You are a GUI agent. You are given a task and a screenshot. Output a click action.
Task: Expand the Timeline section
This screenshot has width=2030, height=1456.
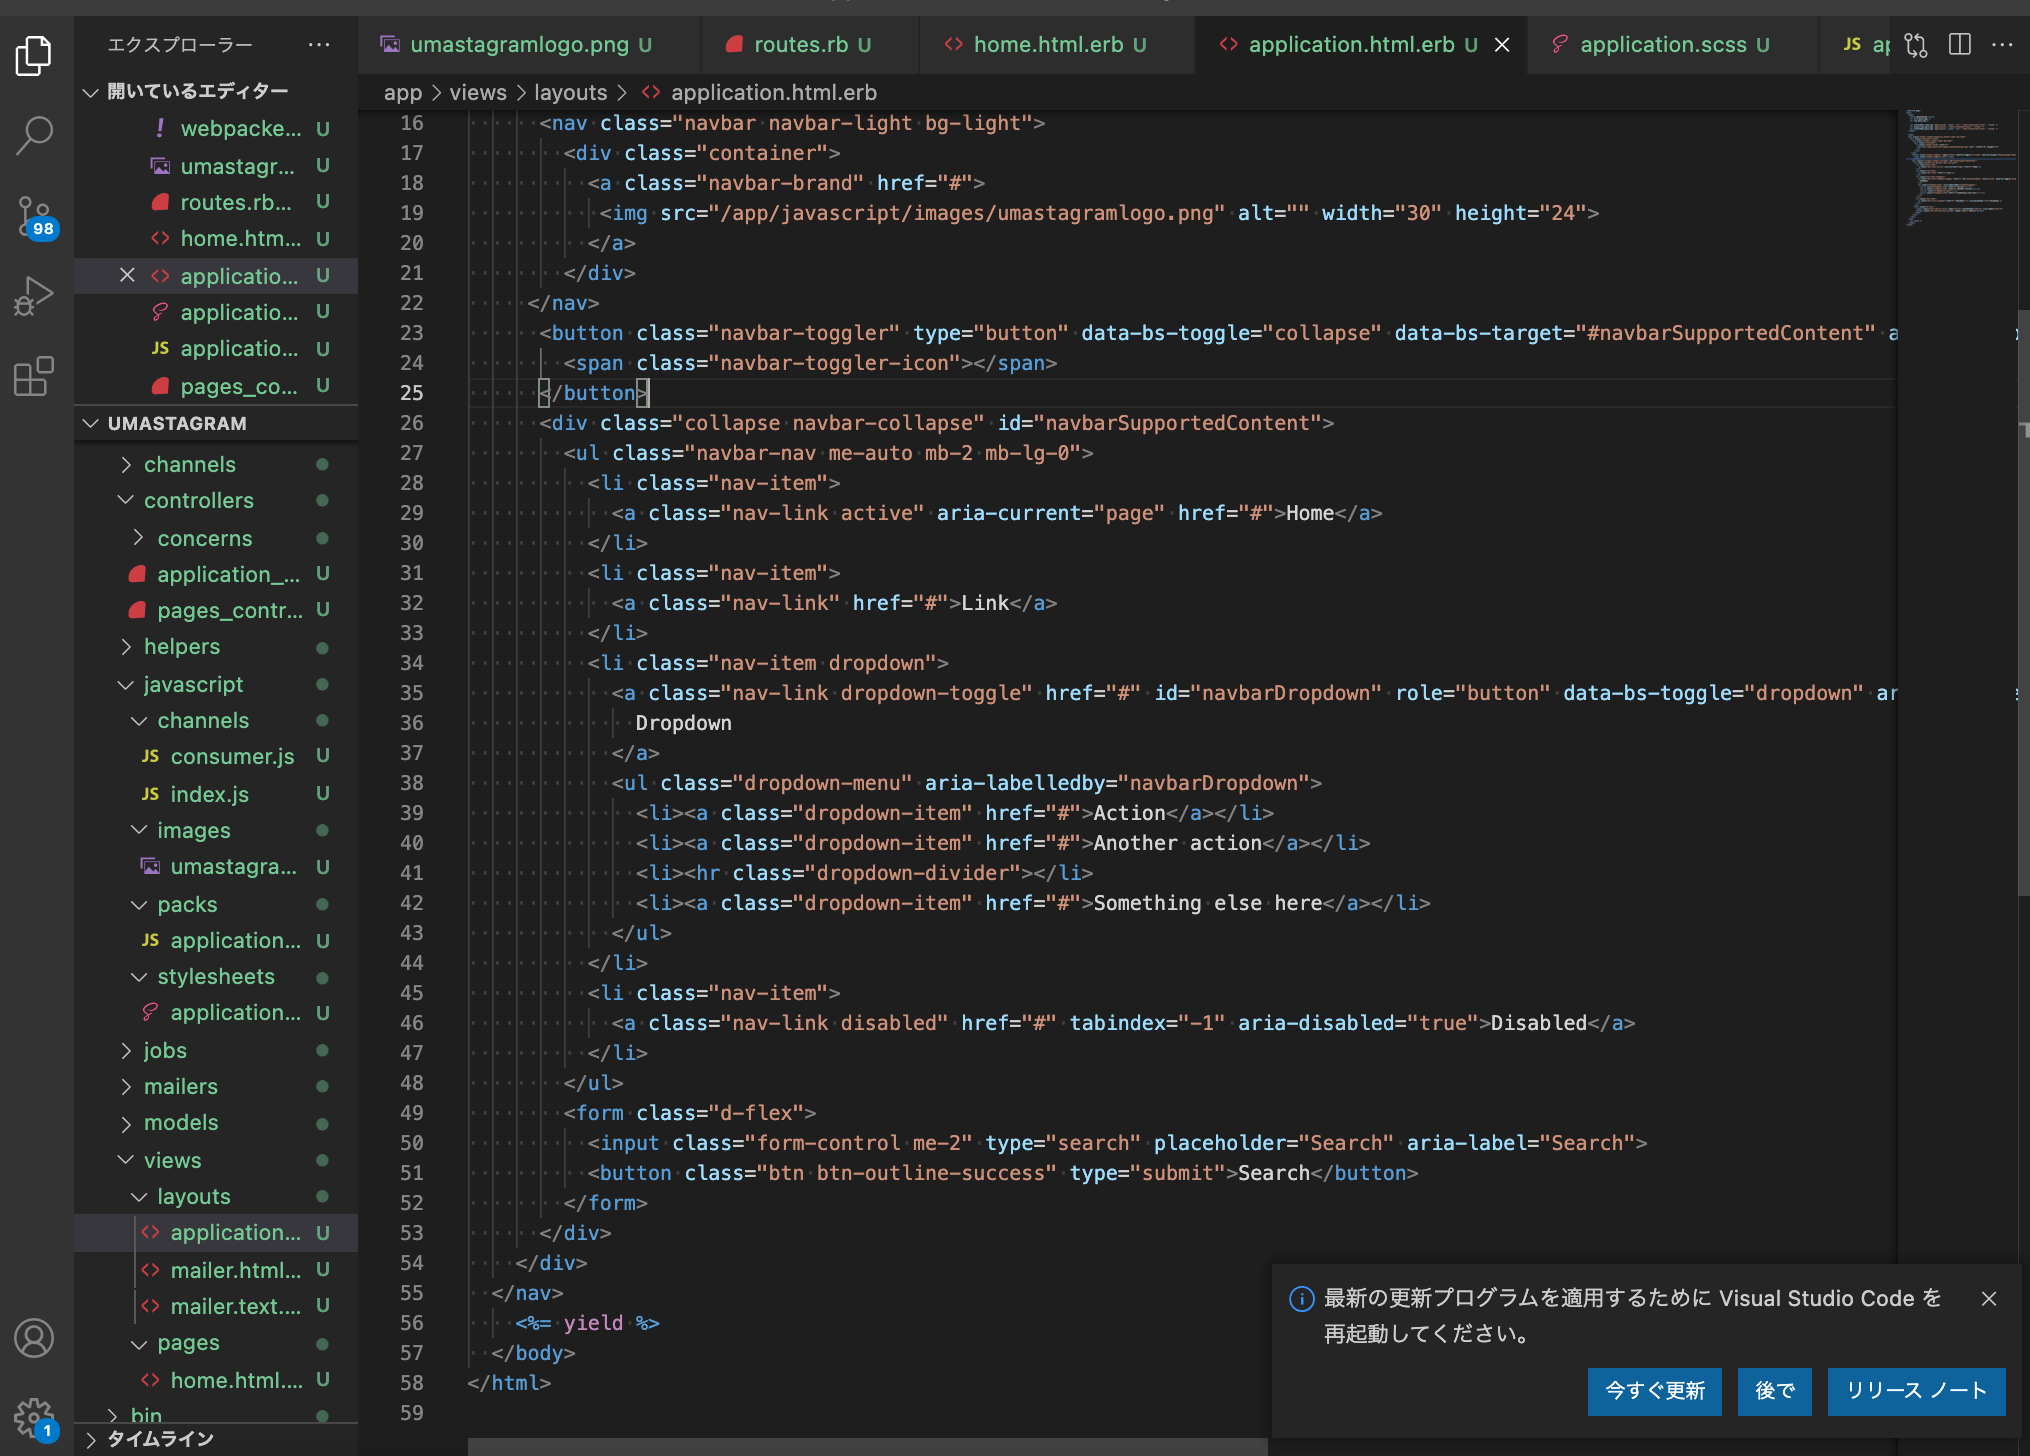[x=216, y=1439]
